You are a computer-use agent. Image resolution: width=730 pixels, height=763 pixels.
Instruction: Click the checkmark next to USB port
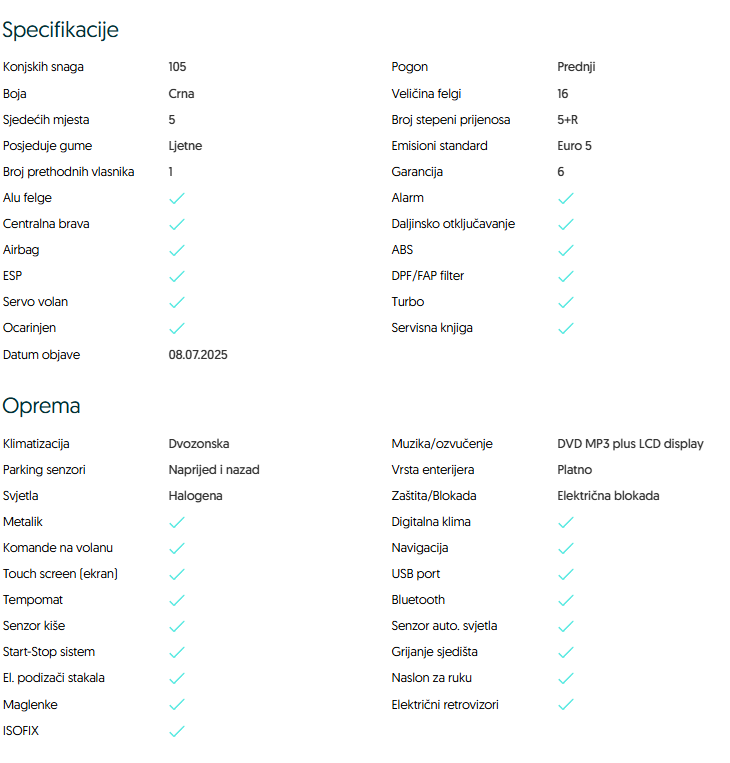(x=565, y=574)
